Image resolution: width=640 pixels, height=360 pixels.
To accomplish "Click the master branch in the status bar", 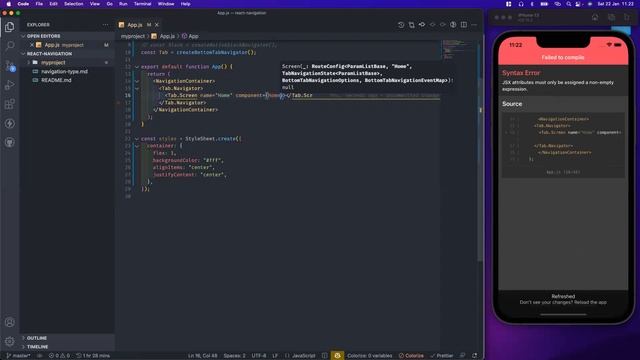I will [x=18, y=356].
